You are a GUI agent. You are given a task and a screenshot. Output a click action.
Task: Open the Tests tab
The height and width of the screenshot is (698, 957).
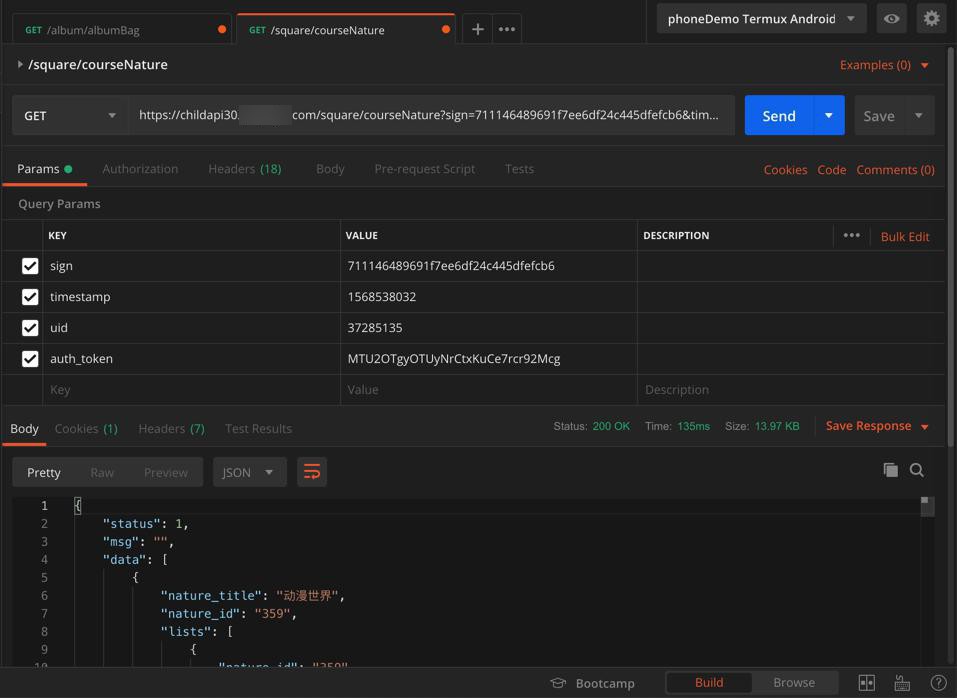tap(519, 169)
